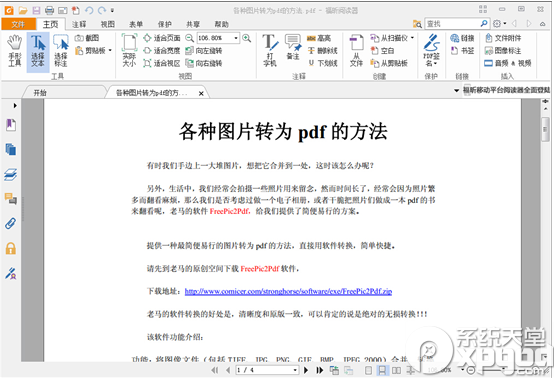Open the search settings gear dropdown

click(500, 24)
